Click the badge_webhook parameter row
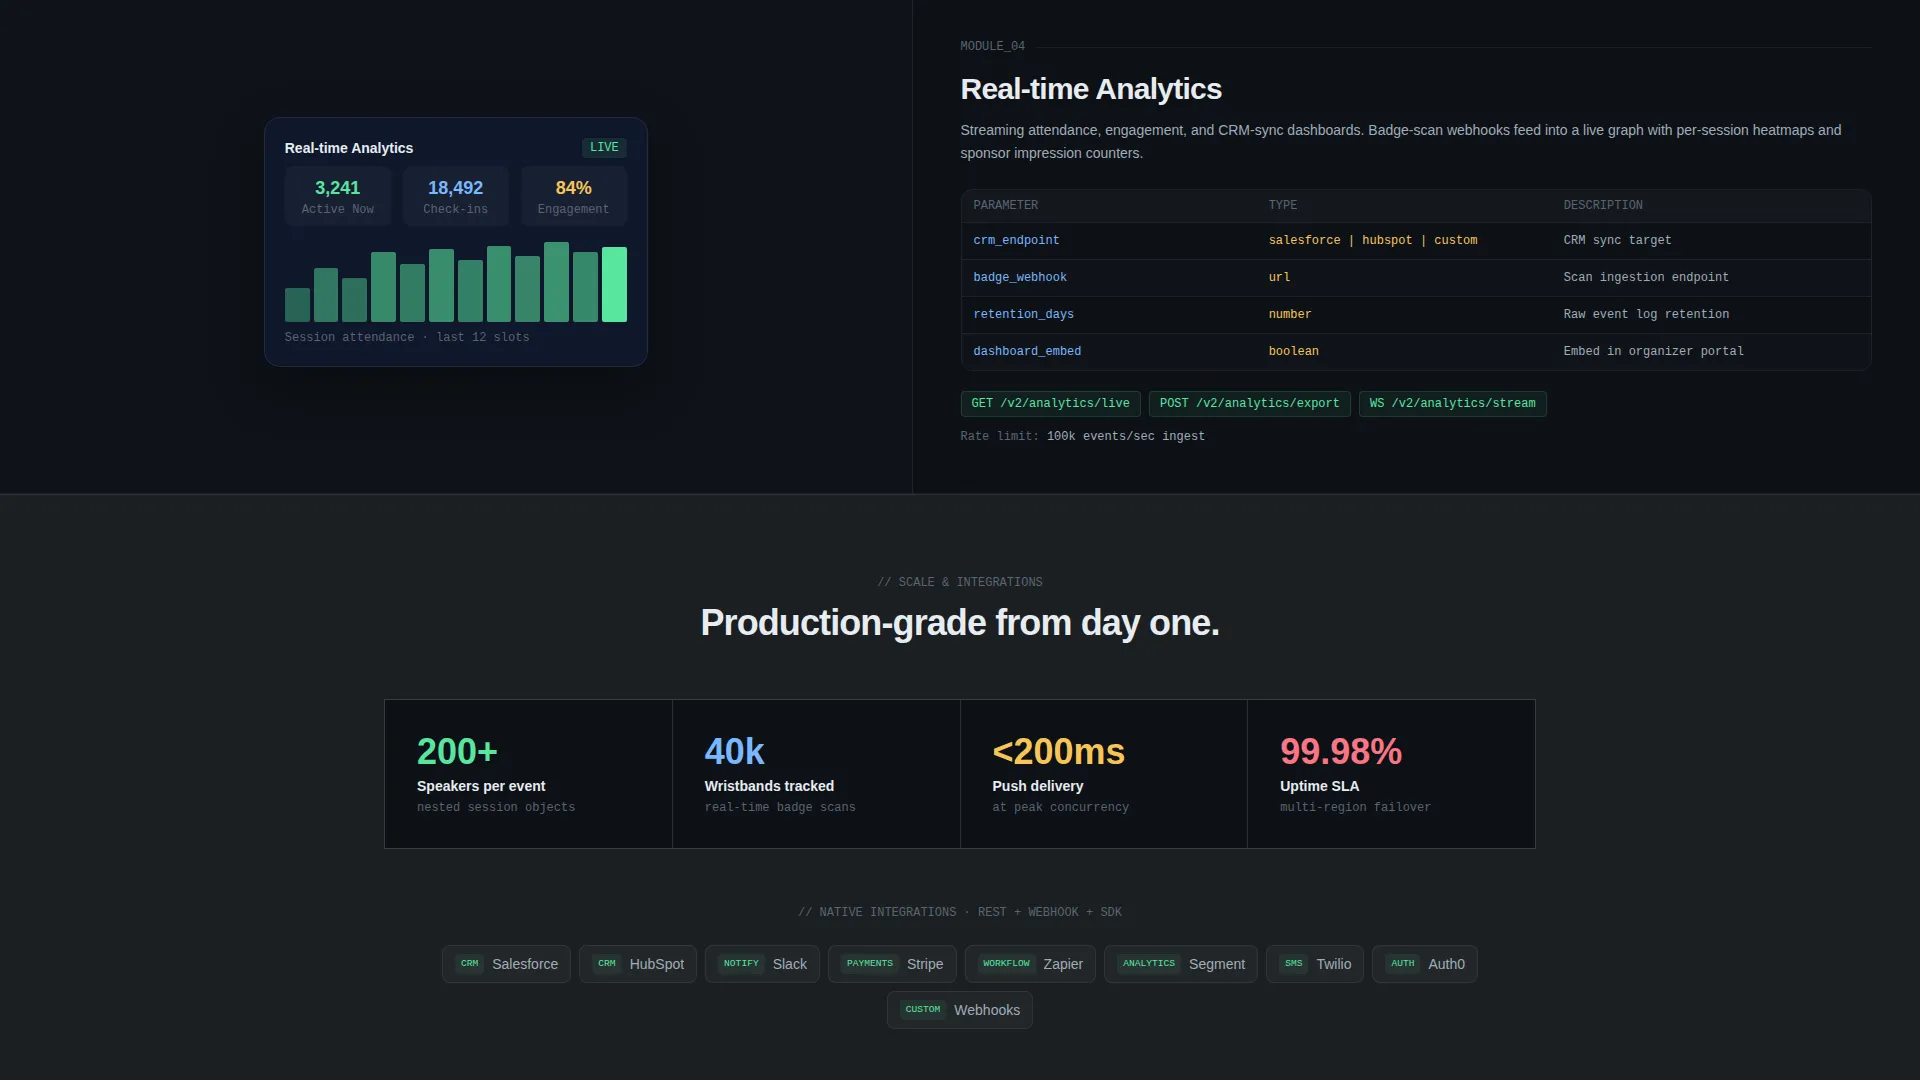The image size is (1920, 1080). click(x=1416, y=278)
